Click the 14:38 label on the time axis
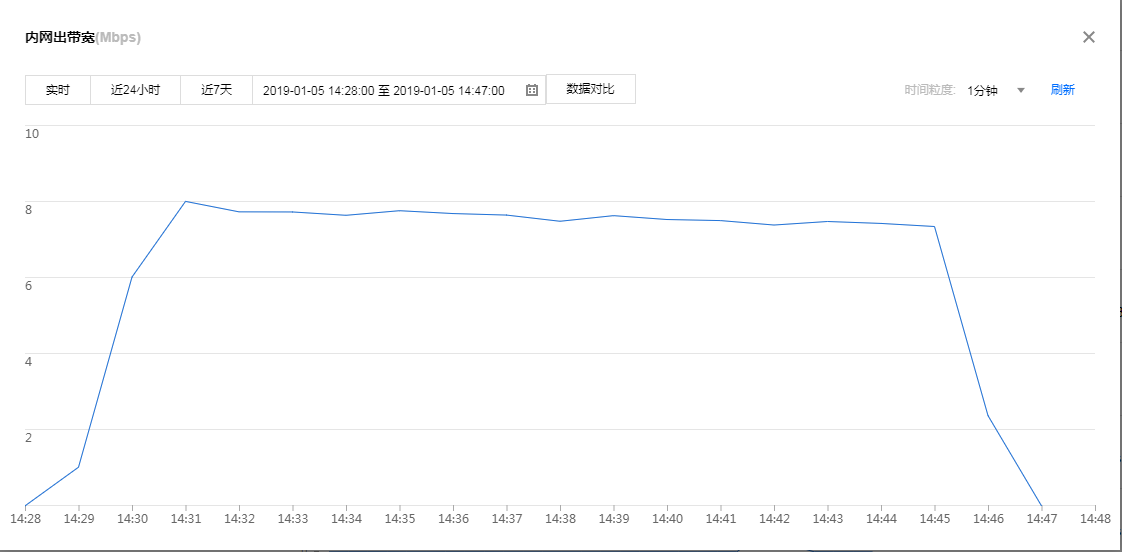 560,519
